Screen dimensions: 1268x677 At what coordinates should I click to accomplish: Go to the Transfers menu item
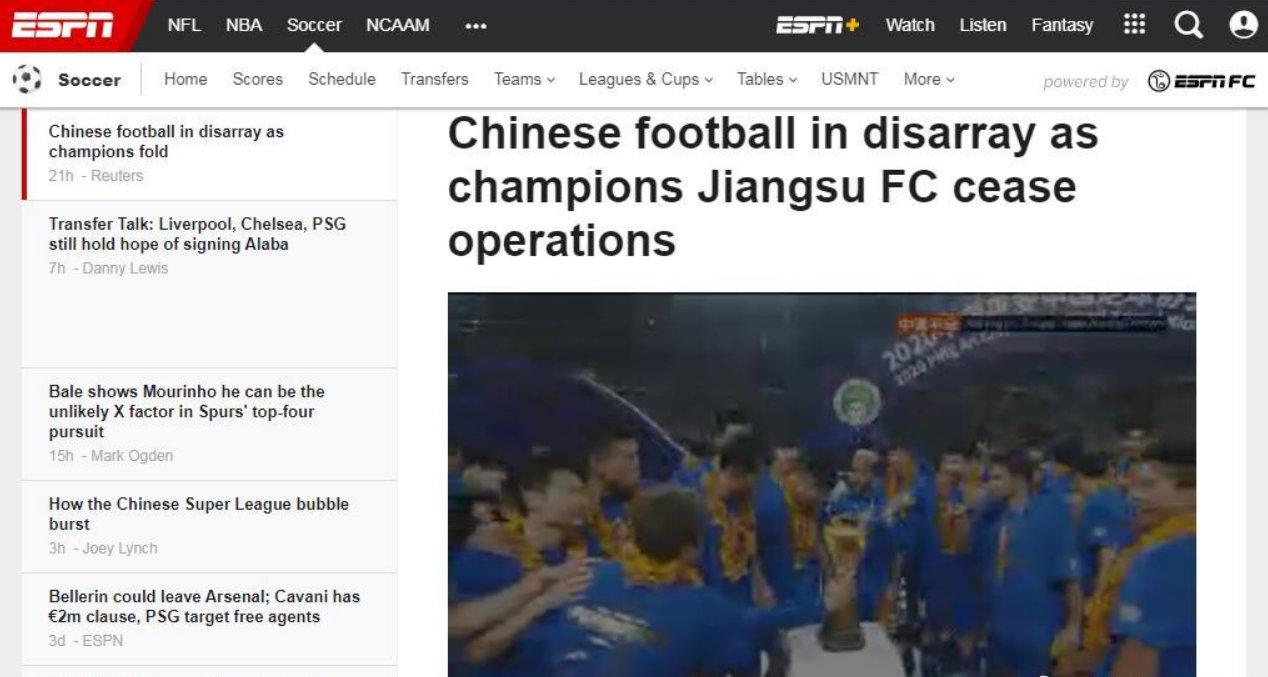pos(435,79)
